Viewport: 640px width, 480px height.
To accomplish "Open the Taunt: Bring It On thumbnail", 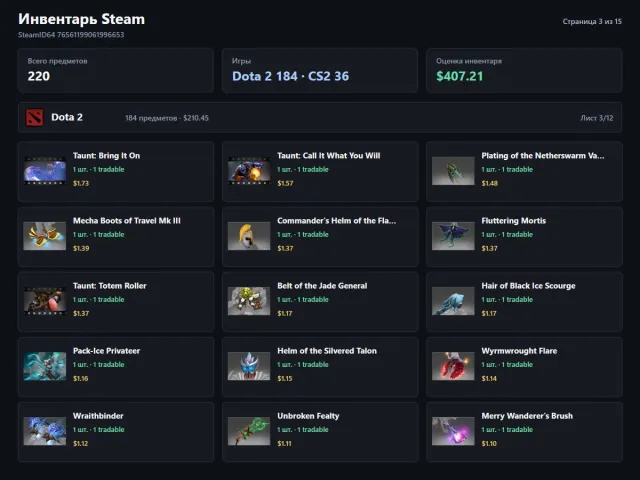I will click(x=44, y=171).
